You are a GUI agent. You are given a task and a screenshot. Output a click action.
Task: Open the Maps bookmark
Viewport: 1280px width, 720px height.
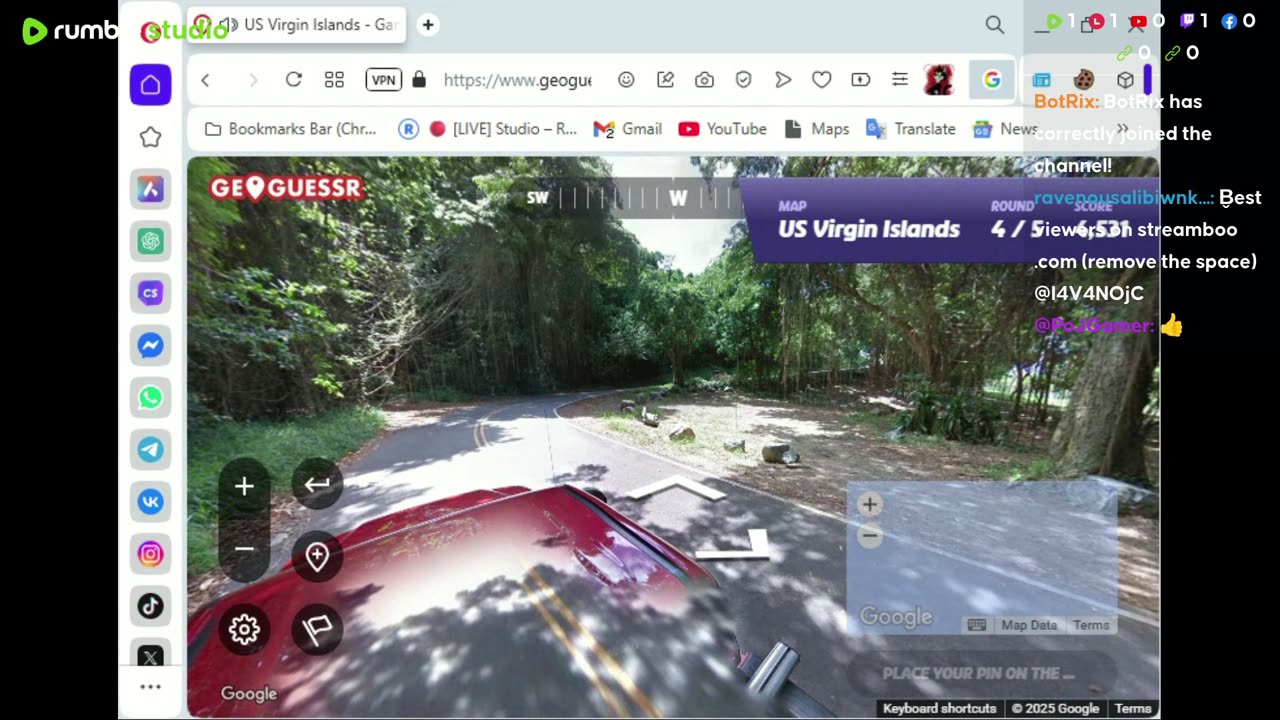(x=817, y=129)
